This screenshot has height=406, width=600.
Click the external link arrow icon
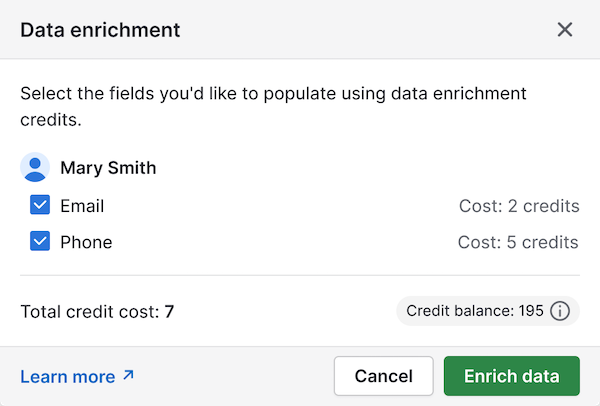pyautogui.click(x=128, y=376)
